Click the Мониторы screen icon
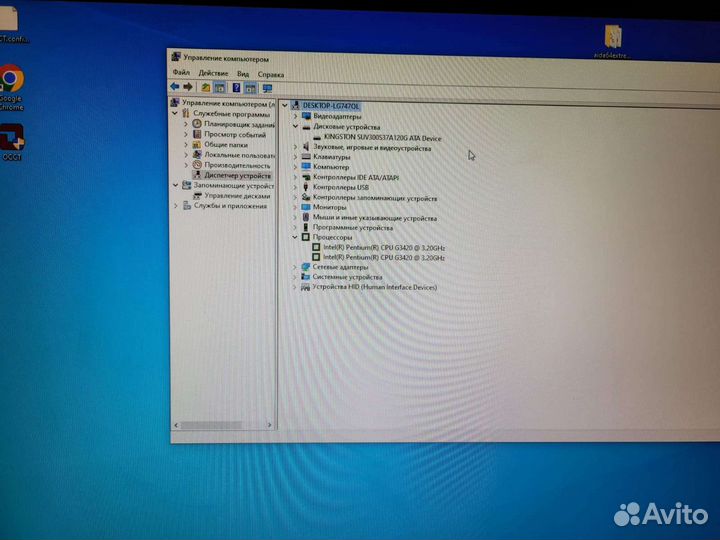 pos(306,207)
